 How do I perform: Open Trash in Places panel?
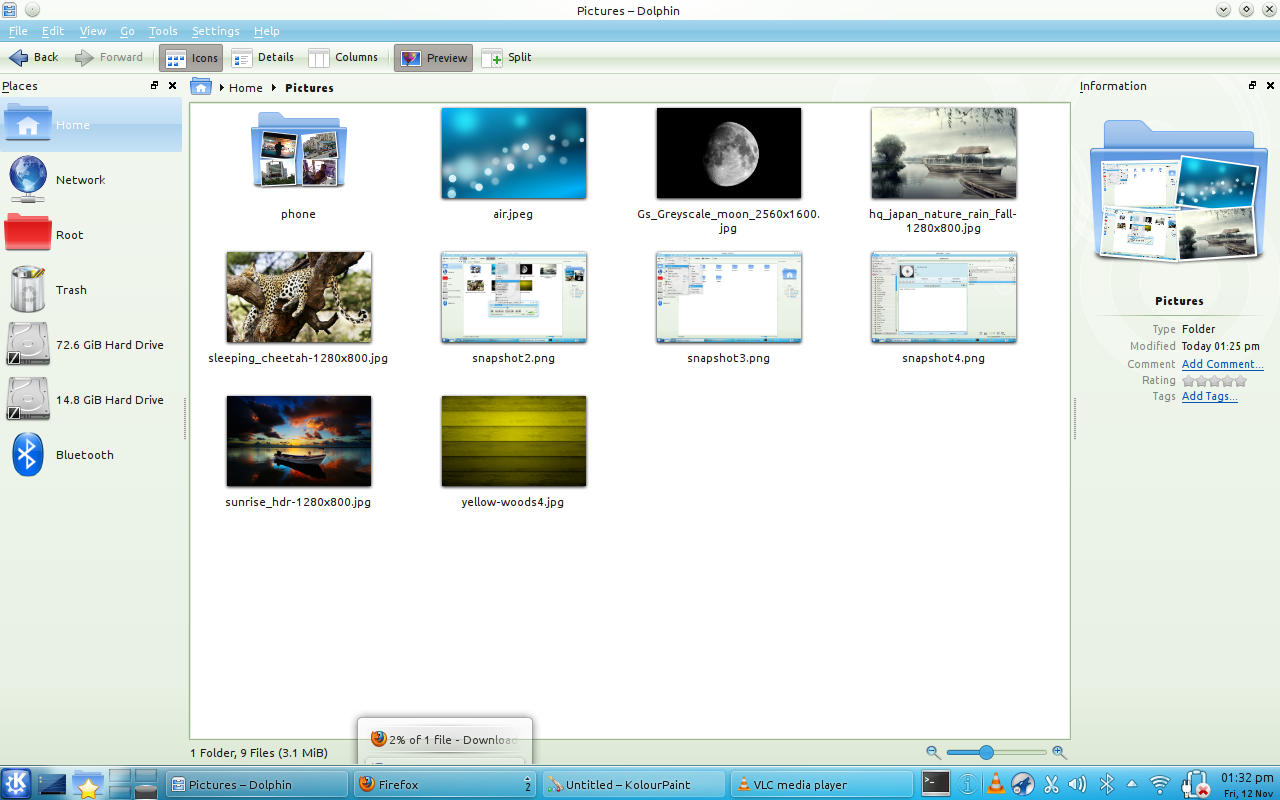click(x=91, y=290)
